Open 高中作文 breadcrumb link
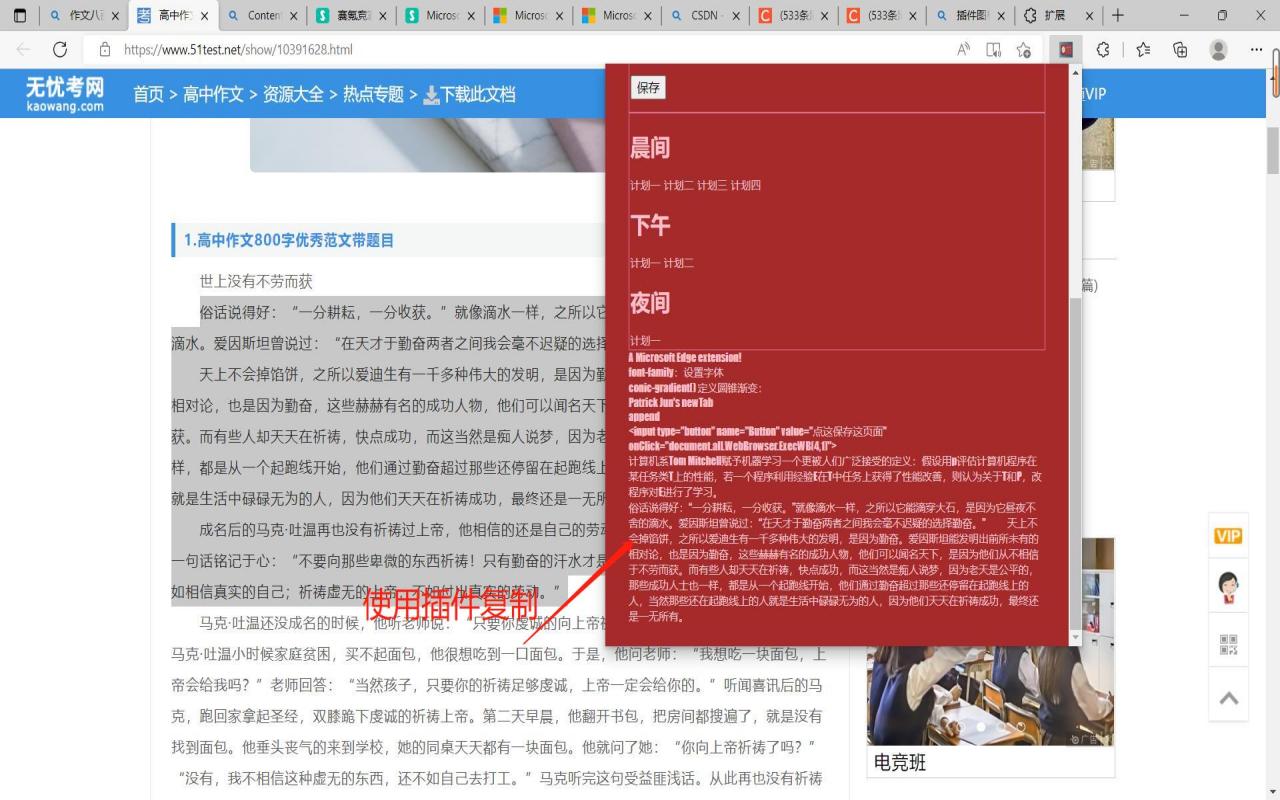The image size is (1280, 800). [213, 94]
